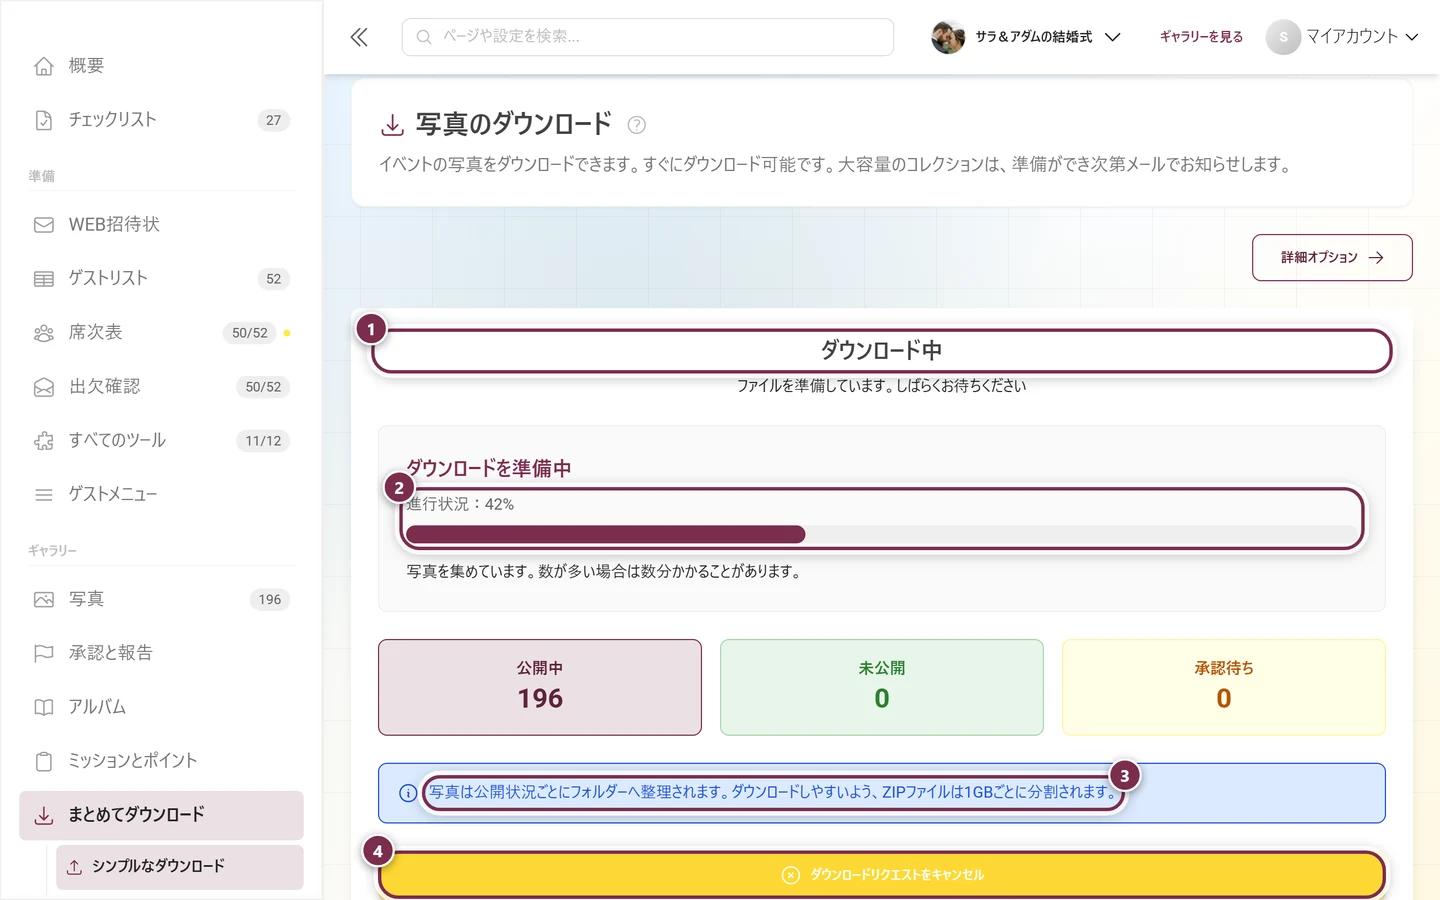Click the download icon for まとめてダウンロード

pyautogui.click(x=44, y=816)
